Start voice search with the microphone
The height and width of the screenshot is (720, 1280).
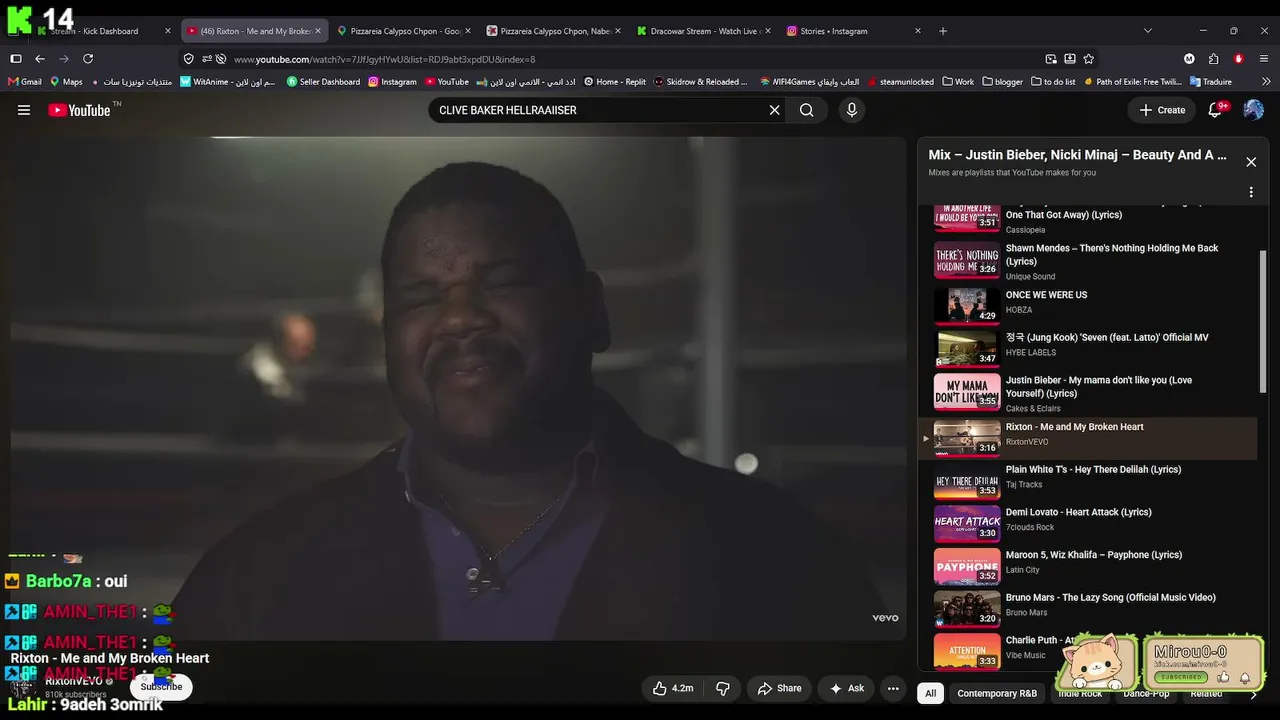[x=852, y=110]
